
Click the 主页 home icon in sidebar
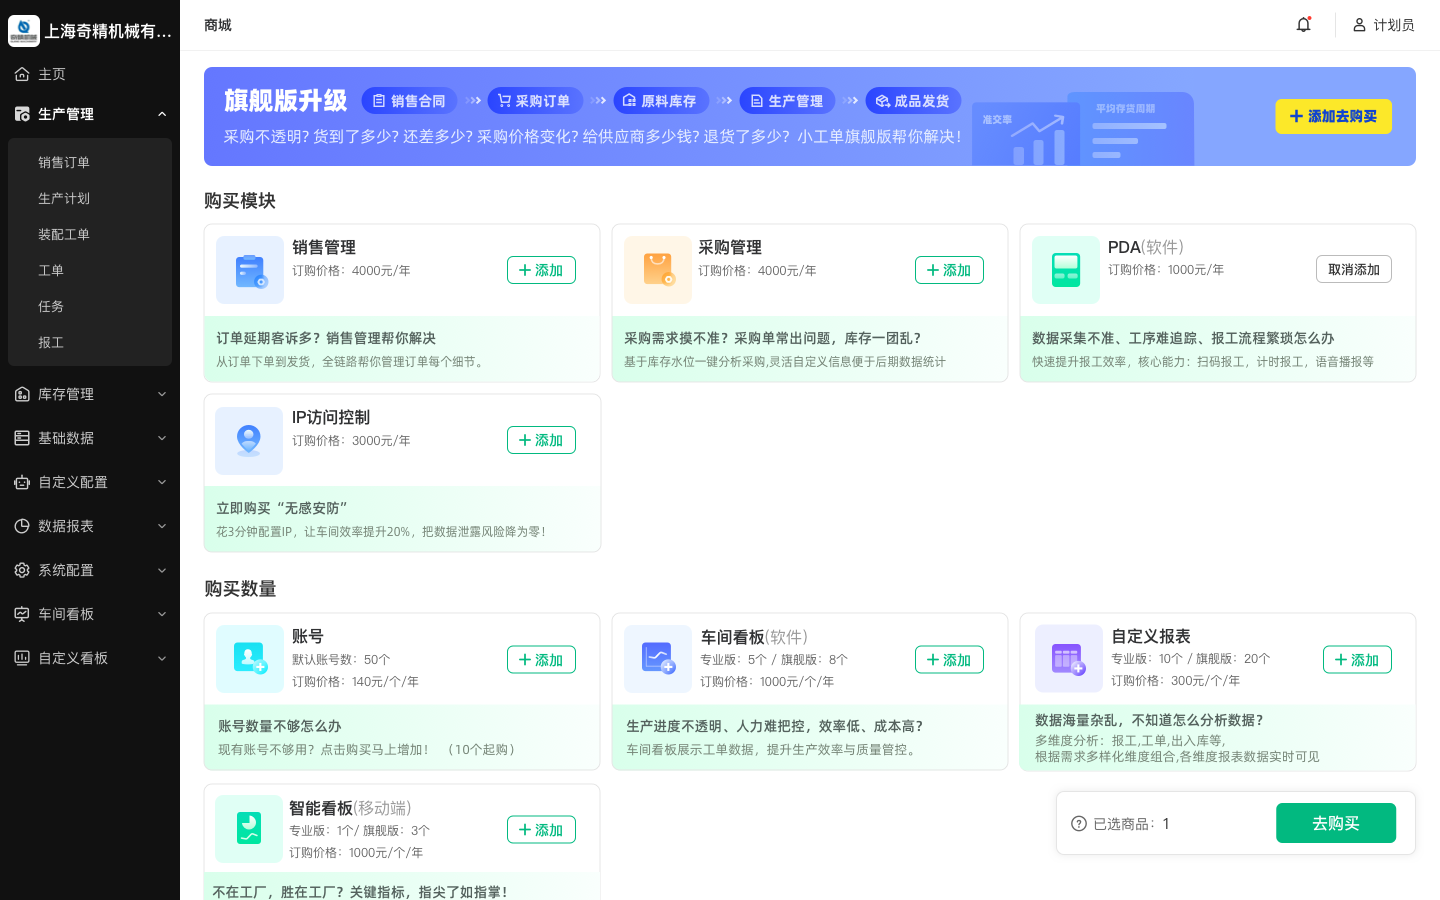coord(22,74)
